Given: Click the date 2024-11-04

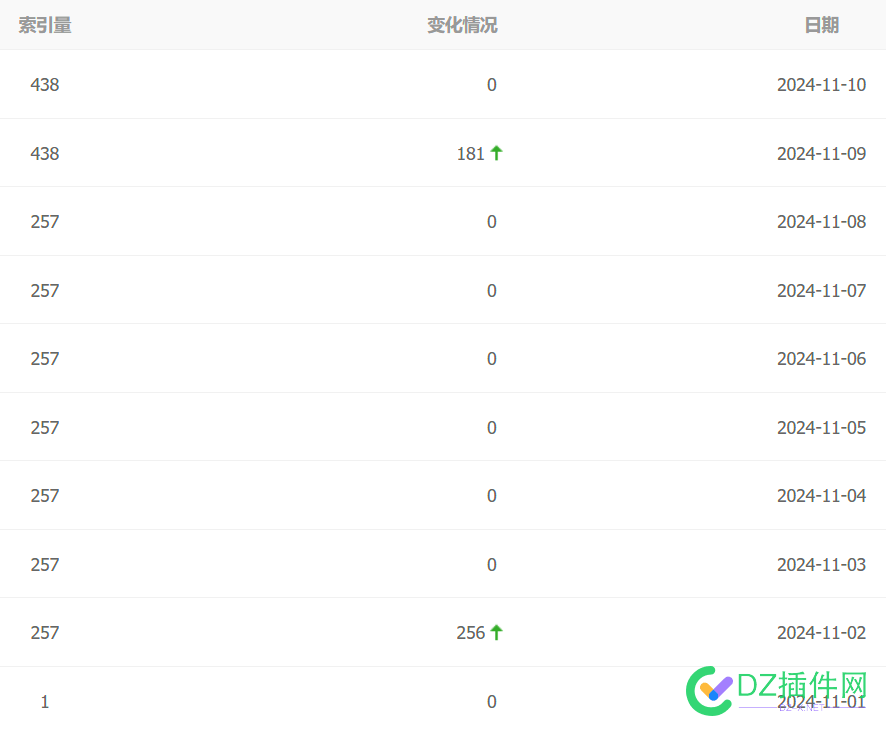Looking at the screenshot, I should [x=821, y=495].
